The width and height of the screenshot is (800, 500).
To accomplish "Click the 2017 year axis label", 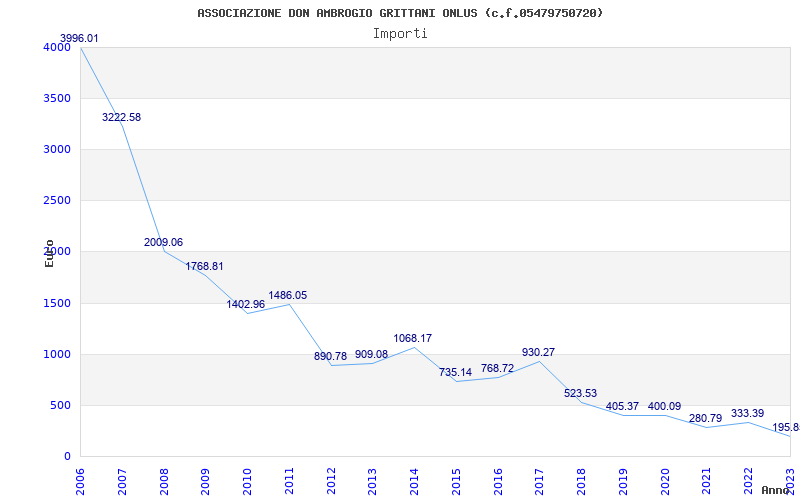I will pos(540,482).
